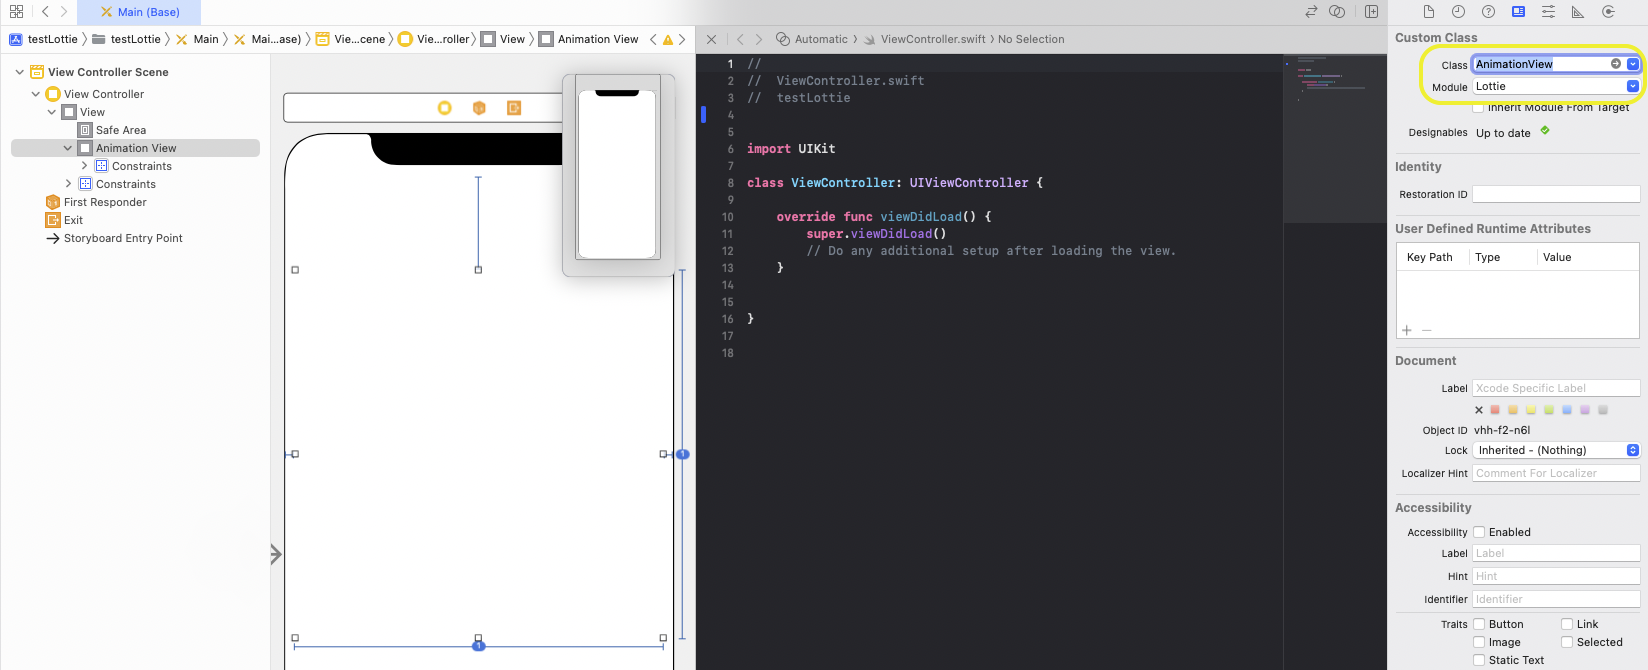This screenshot has height=670, width=1648.
Task: Click the Exit dock icon in scene
Action: click(514, 108)
